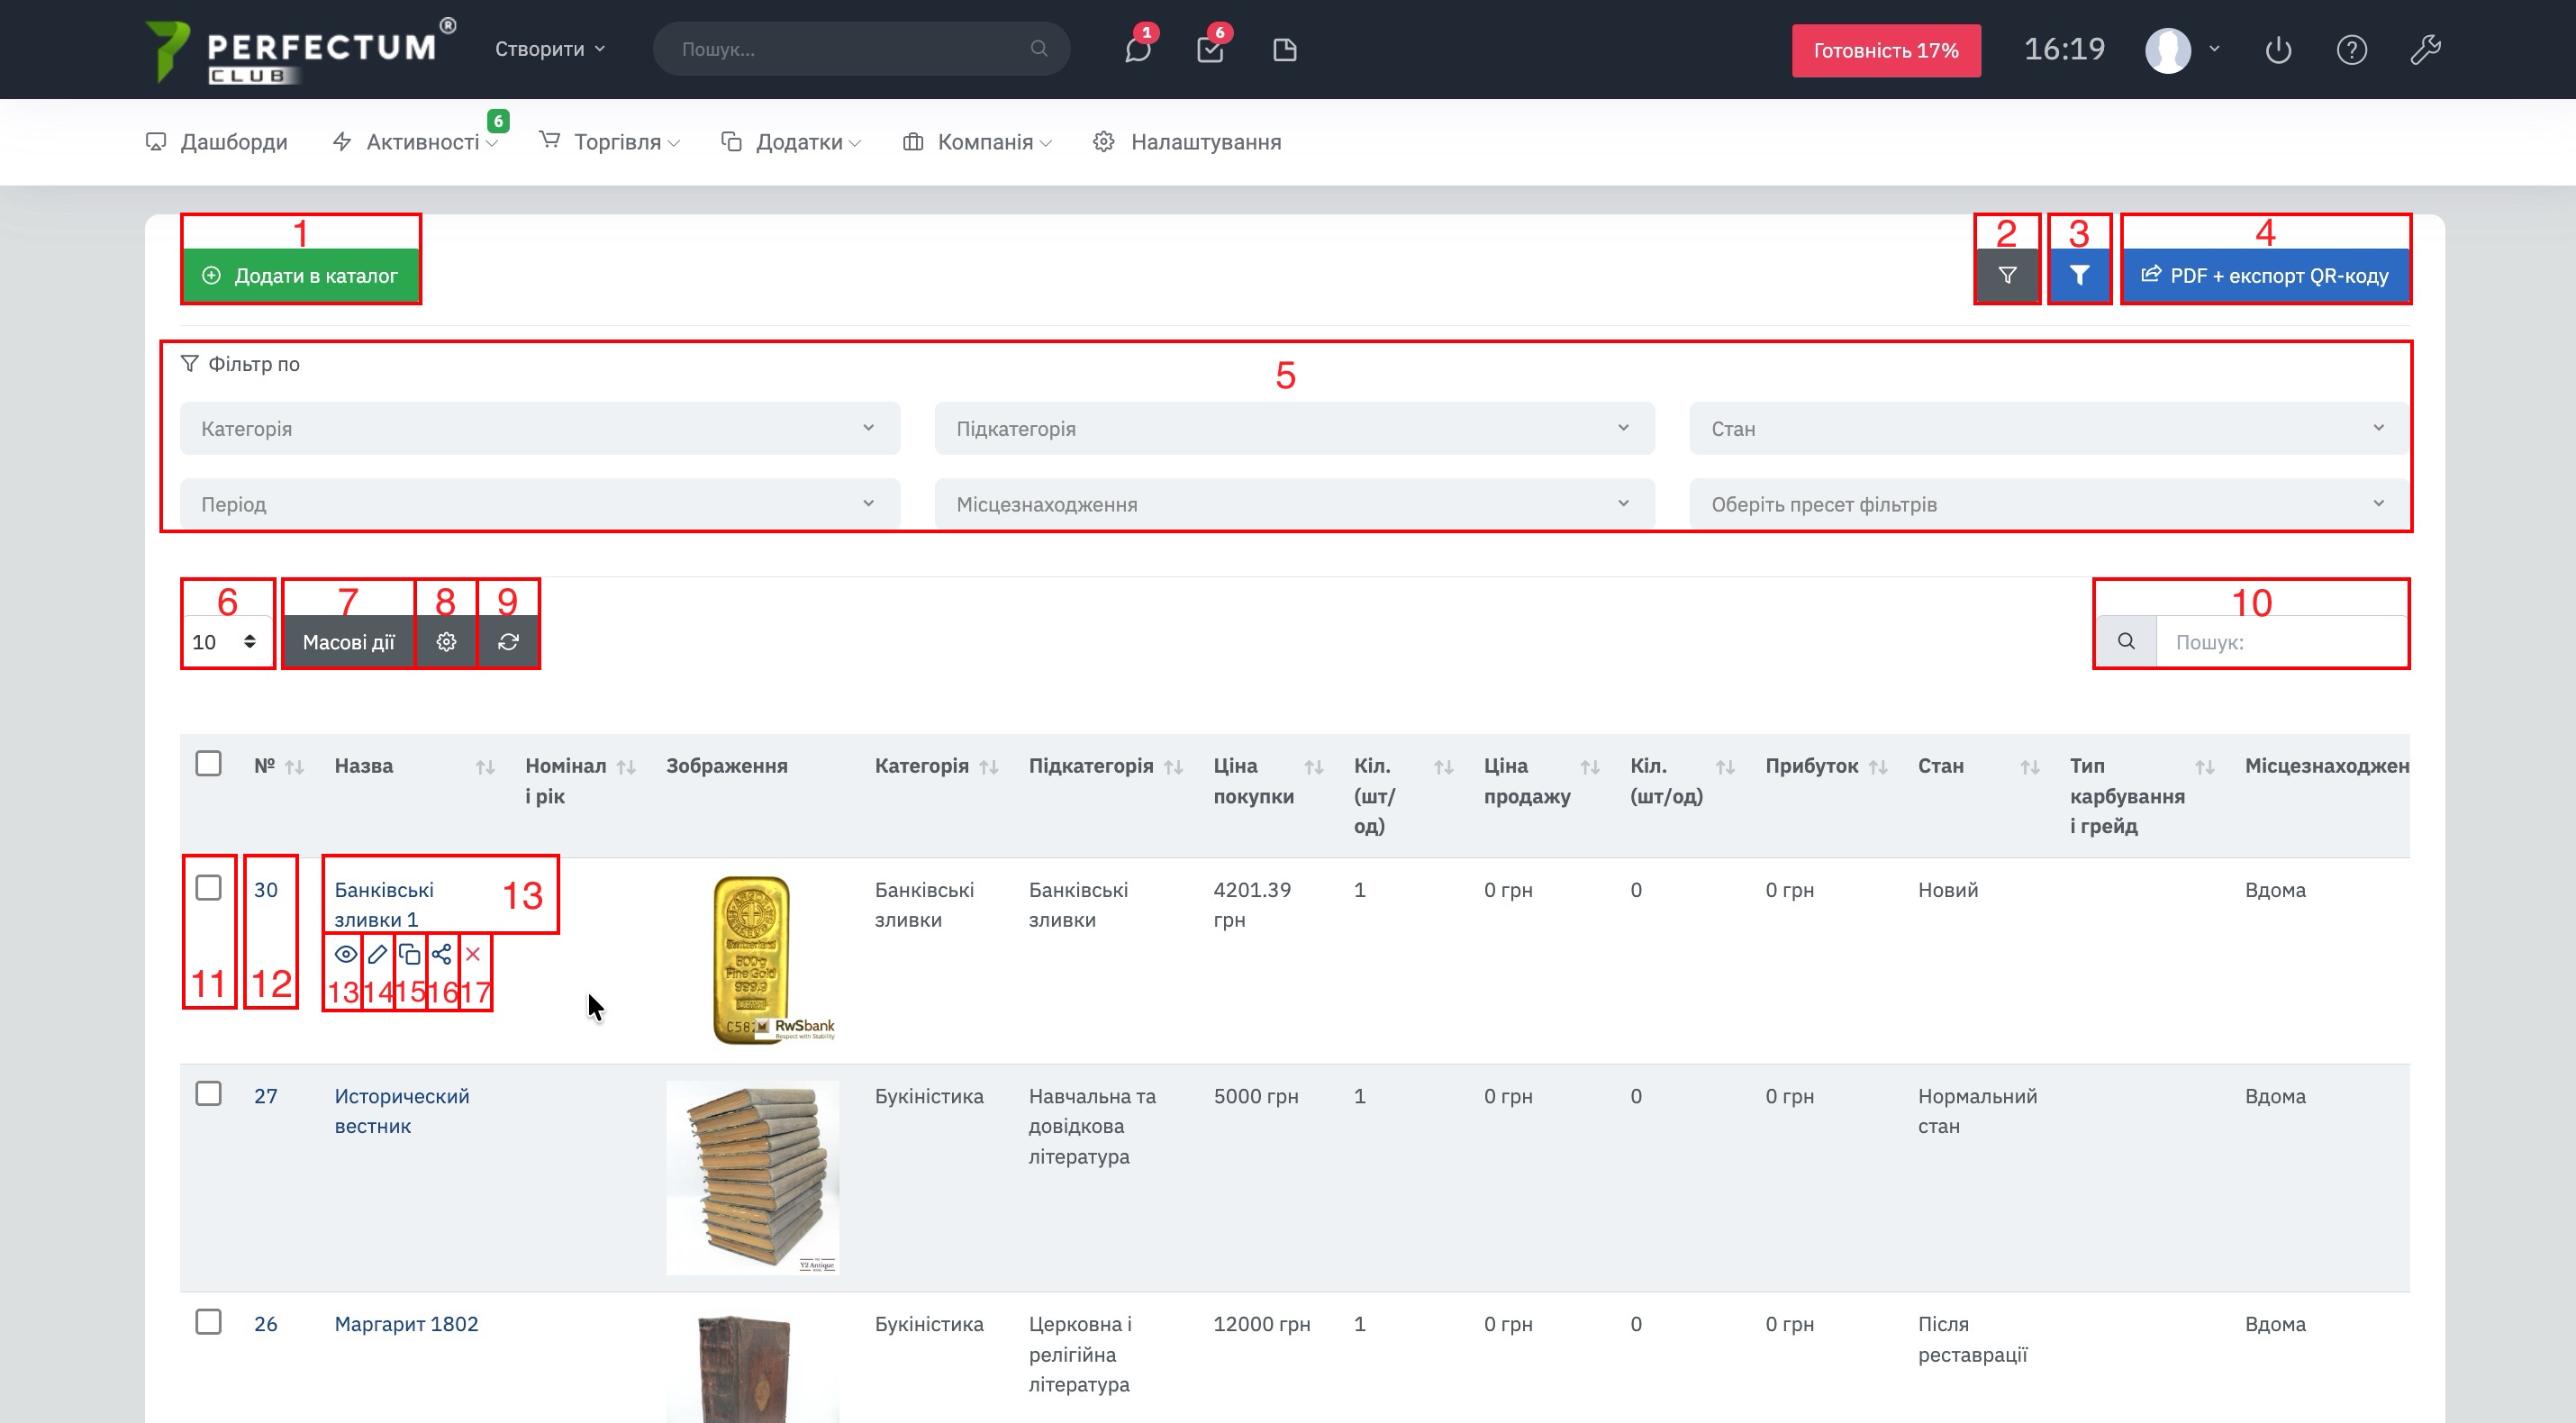Tick checkbox for item number 27
Viewport: 2576px width, 1423px height.
click(x=208, y=1094)
